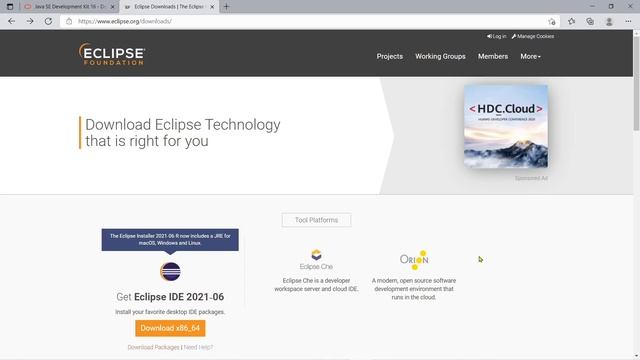The width and height of the screenshot is (640, 360).
Task: Go back to previous page
Action: point(11,21)
